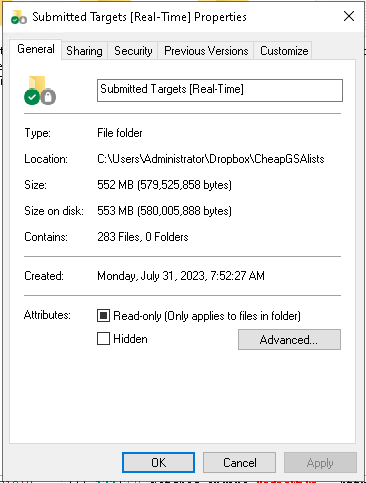
Task: Click inside the folder name text field
Action: (220, 90)
